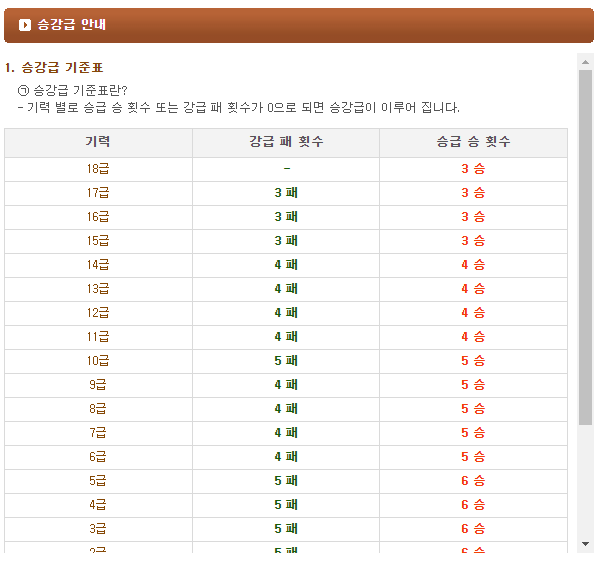Select the 12급 rank cell
The width and height of the screenshot is (596, 561).
(x=98, y=313)
